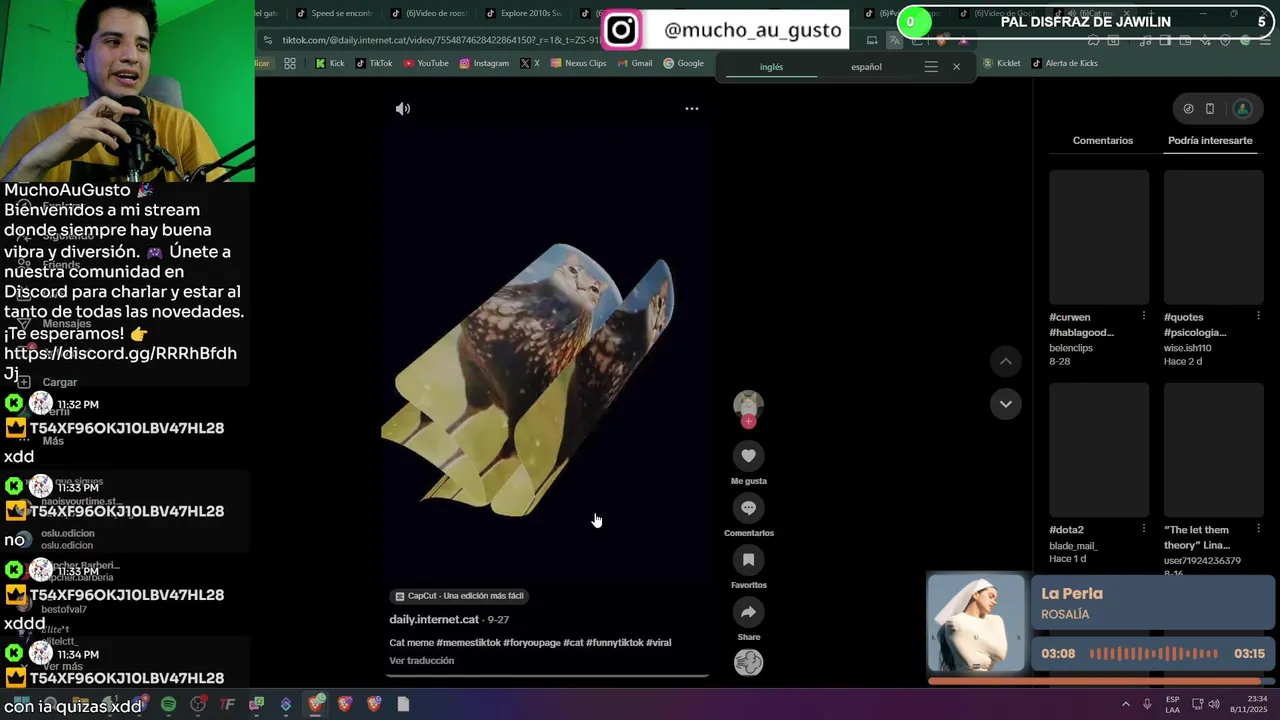Click the phone app icon in top pill
This screenshot has width=1280, height=720.
1209,109
